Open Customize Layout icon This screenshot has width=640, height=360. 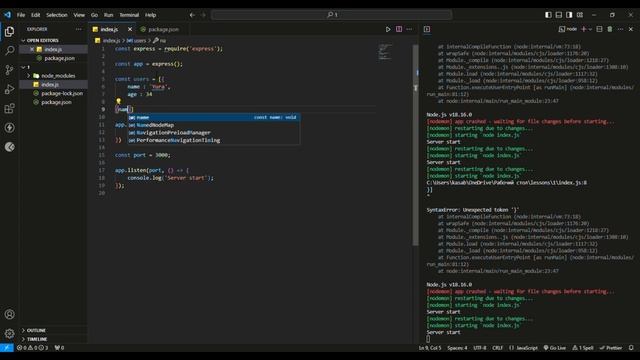click(x=580, y=15)
